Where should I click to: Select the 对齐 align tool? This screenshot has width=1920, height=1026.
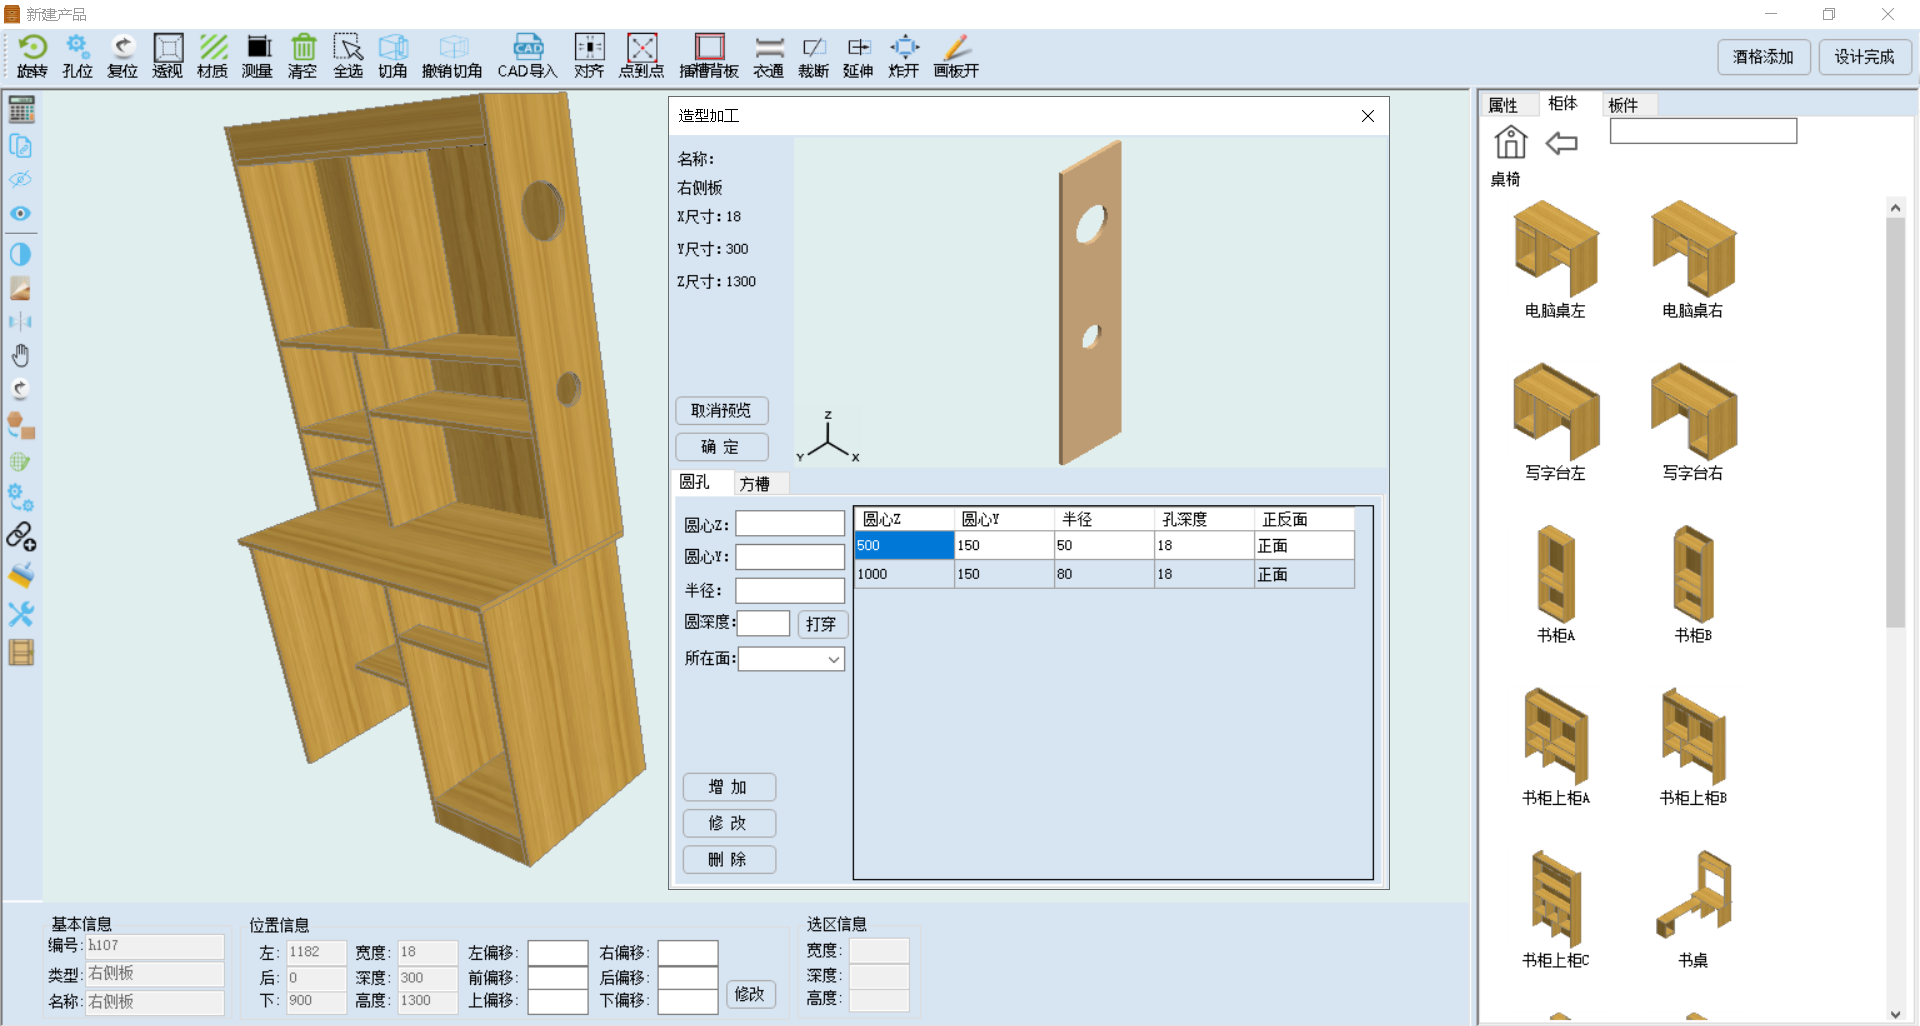589,56
